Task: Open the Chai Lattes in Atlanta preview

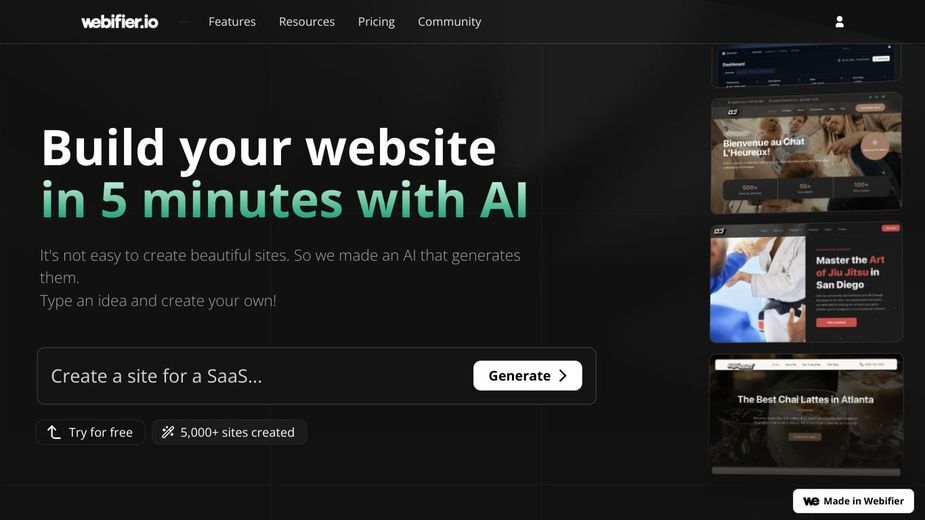Action: (806, 414)
